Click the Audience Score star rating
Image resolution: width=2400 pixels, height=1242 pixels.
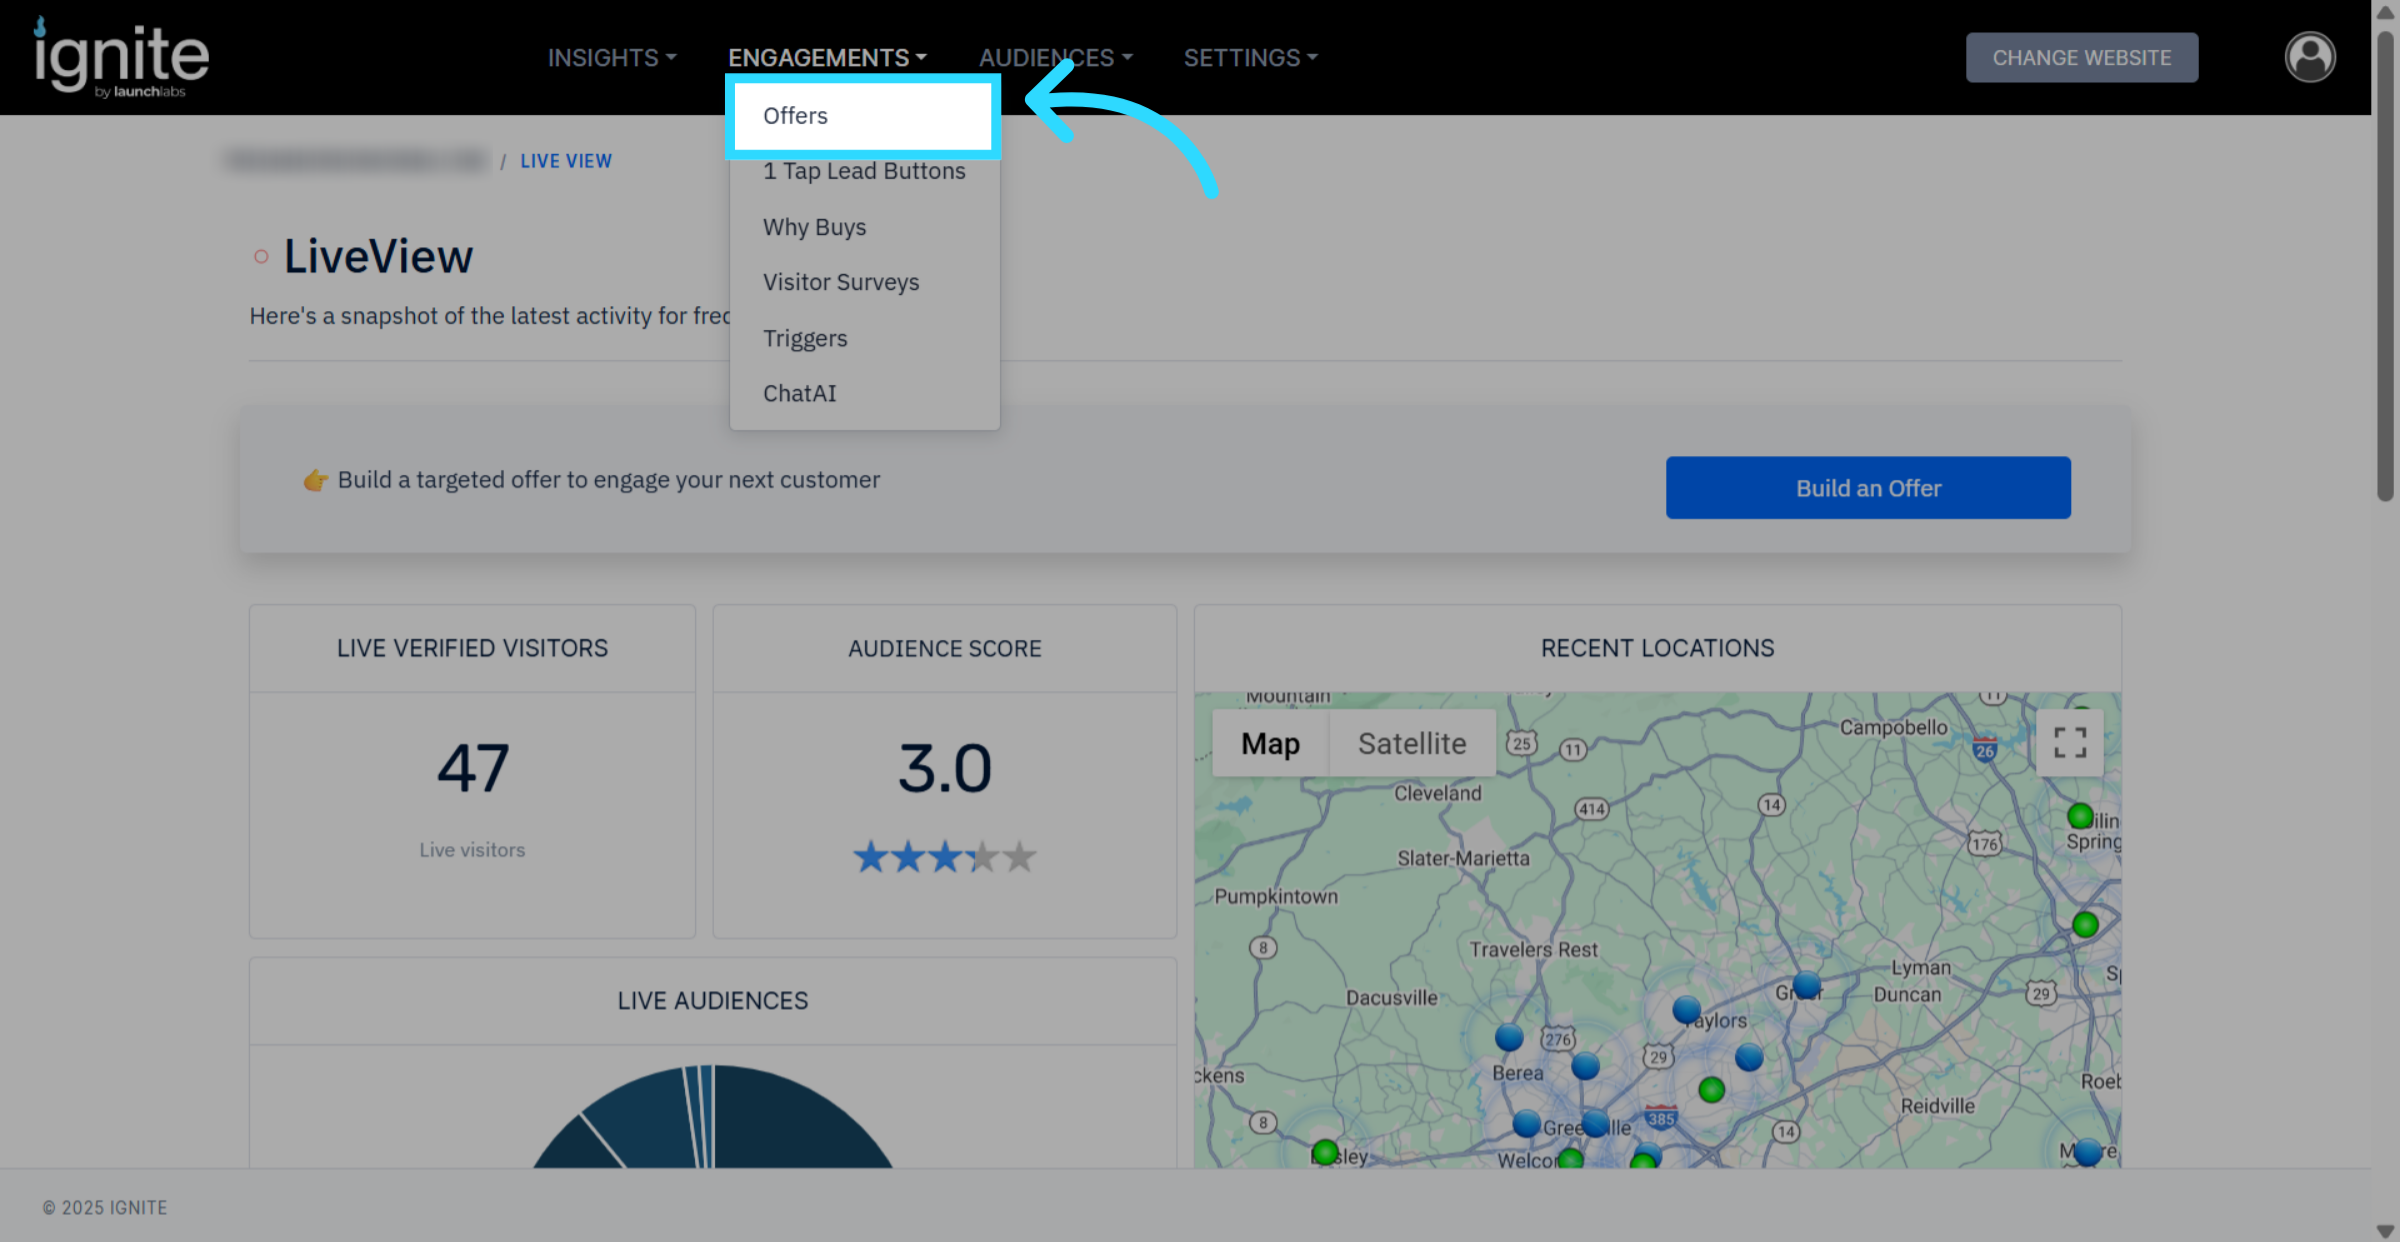(x=944, y=857)
